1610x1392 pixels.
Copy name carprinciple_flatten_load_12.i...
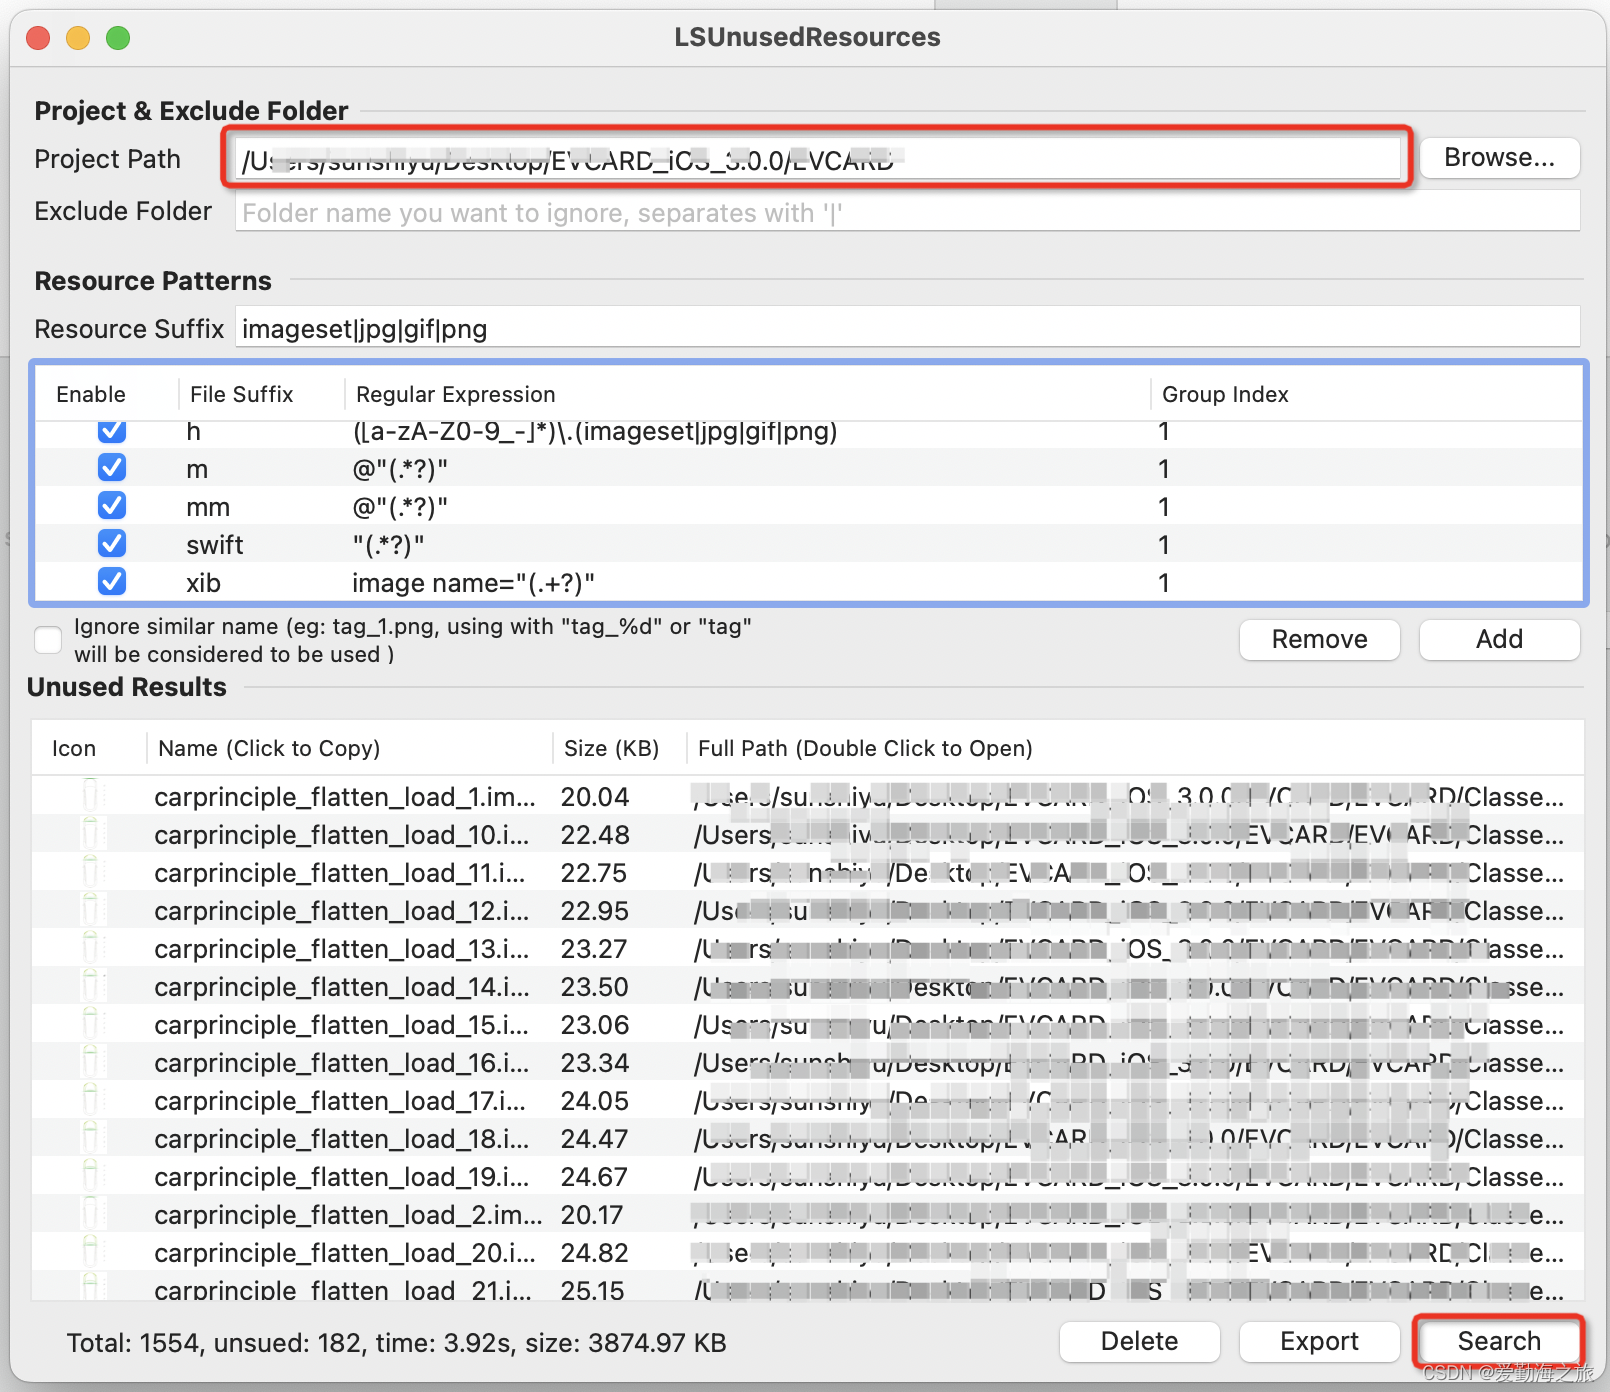[x=342, y=911]
